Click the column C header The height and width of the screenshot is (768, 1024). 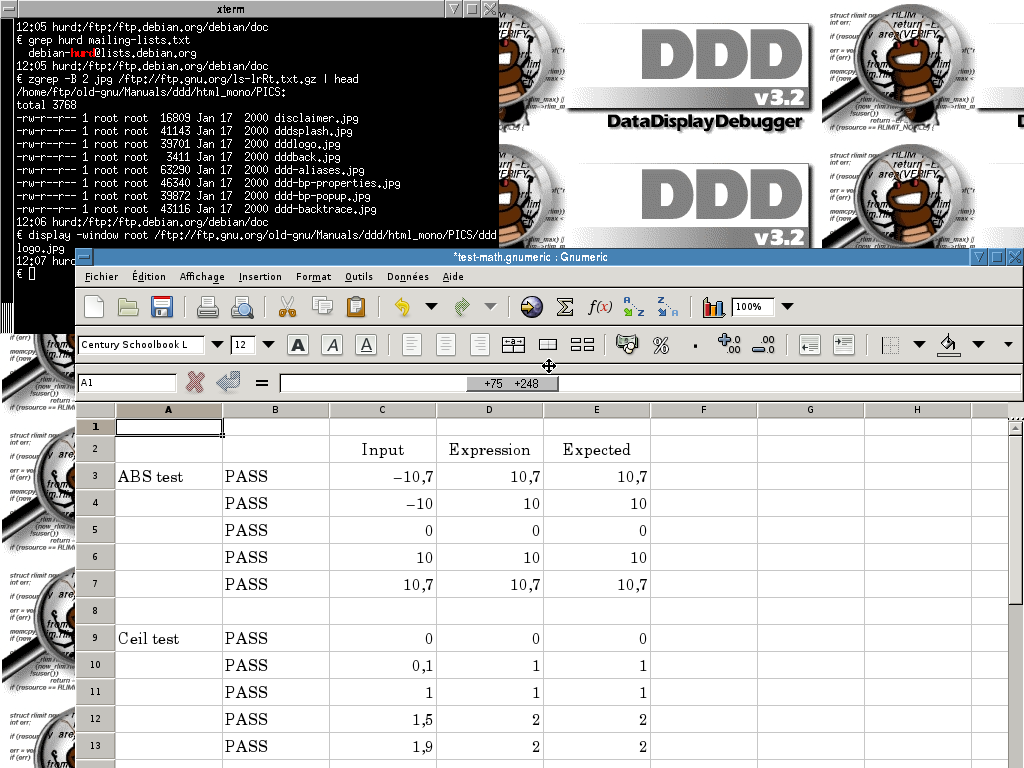(382, 410)
